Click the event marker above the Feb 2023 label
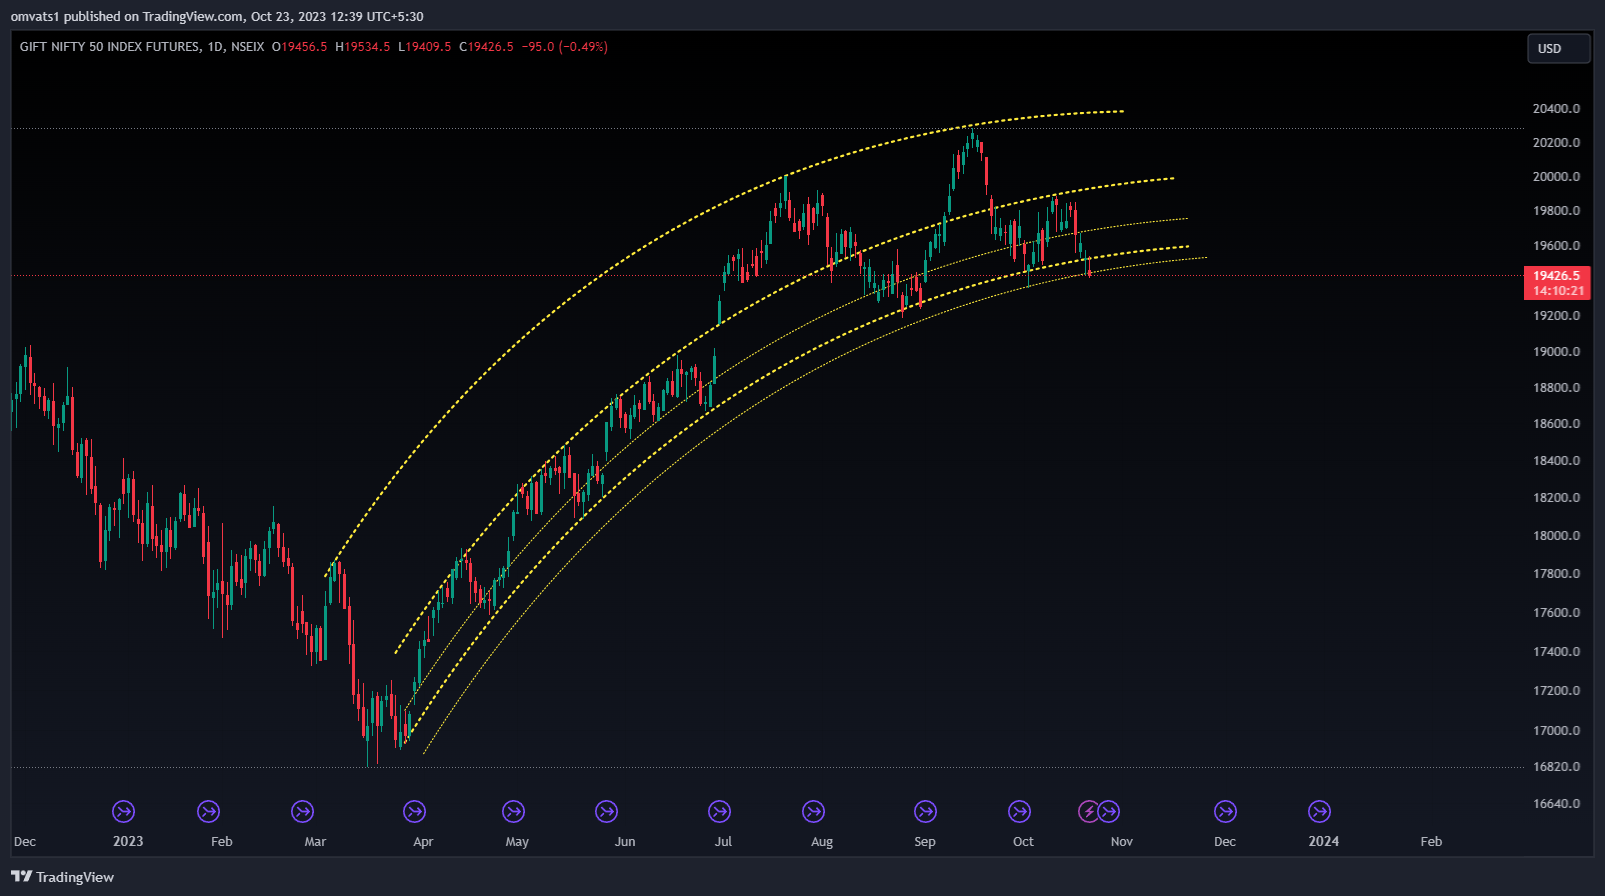 point(208,811)
